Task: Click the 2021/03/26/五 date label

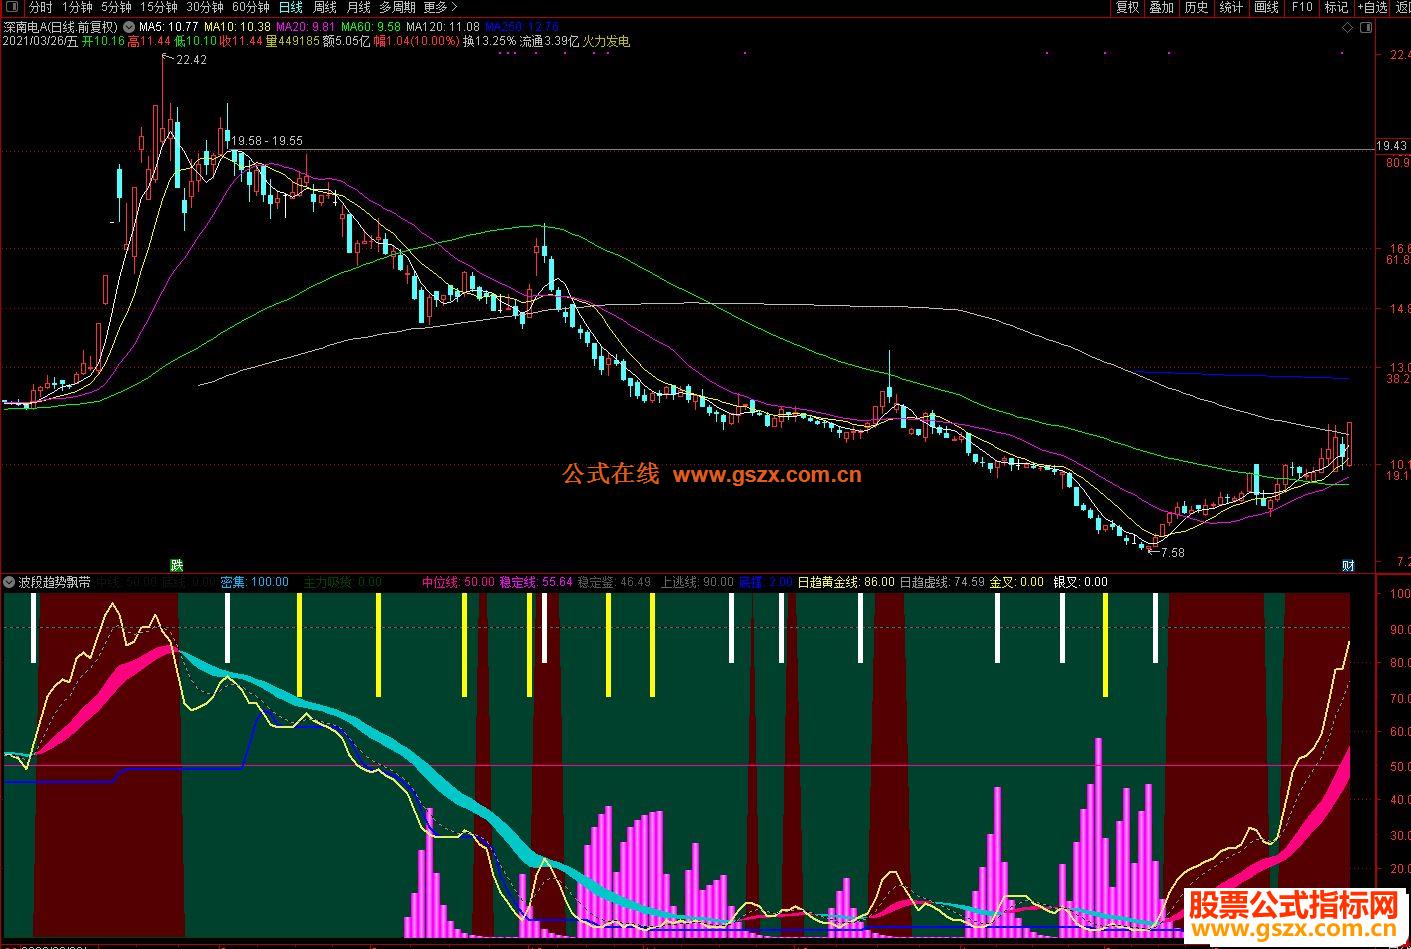Action: [40, 41]
